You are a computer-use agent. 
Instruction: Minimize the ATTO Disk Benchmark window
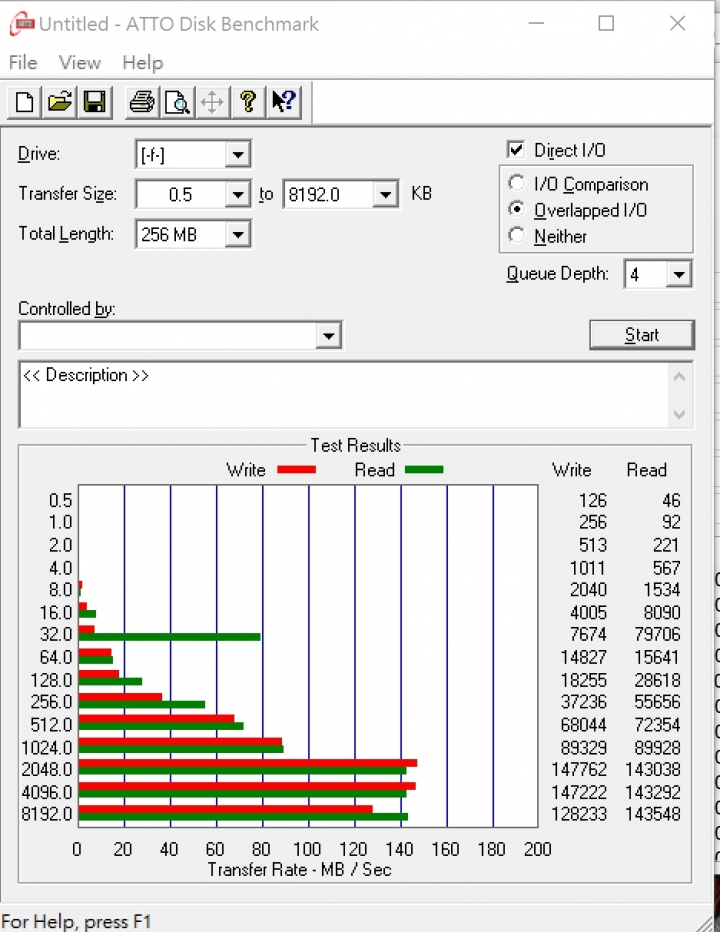tap(536, 23)
